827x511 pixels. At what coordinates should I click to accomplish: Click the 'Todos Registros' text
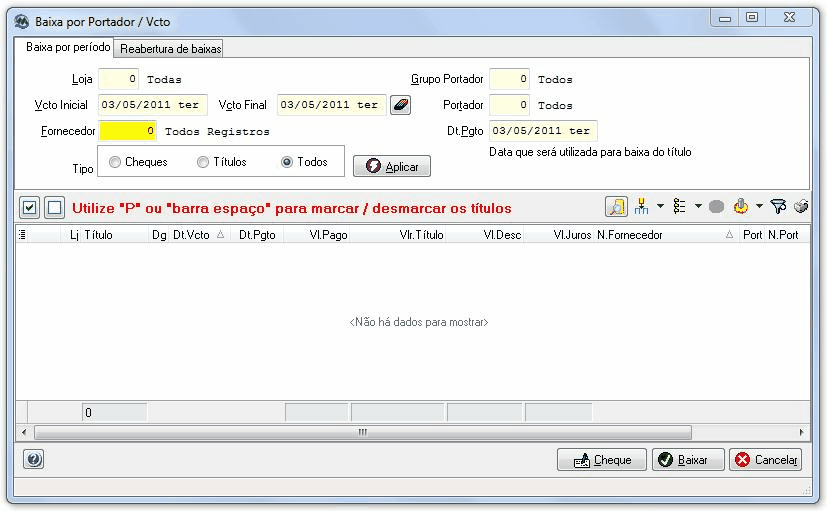217,131
